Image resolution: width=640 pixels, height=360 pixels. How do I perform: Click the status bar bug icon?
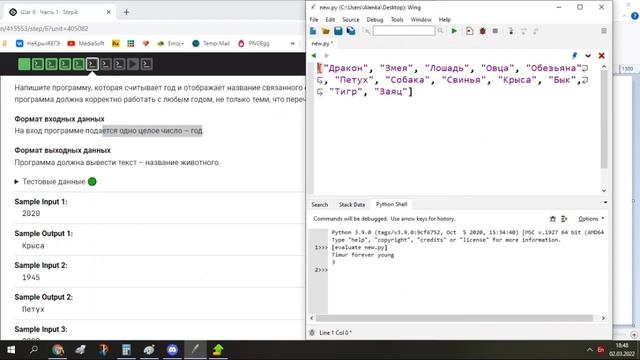coord(312,333)
